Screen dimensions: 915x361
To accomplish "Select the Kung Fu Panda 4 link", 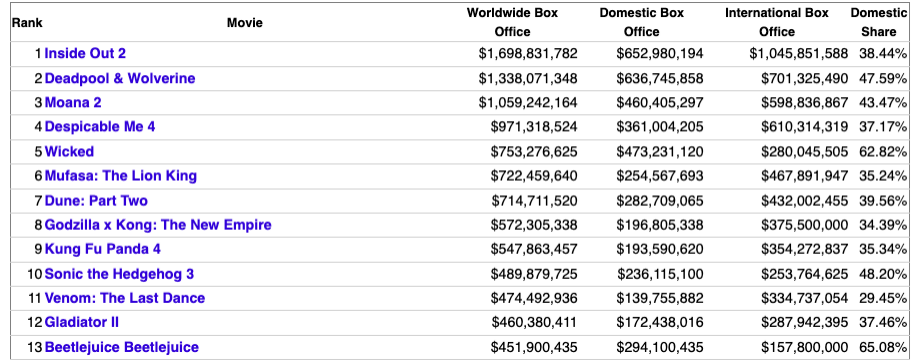I will click(103, 250).
